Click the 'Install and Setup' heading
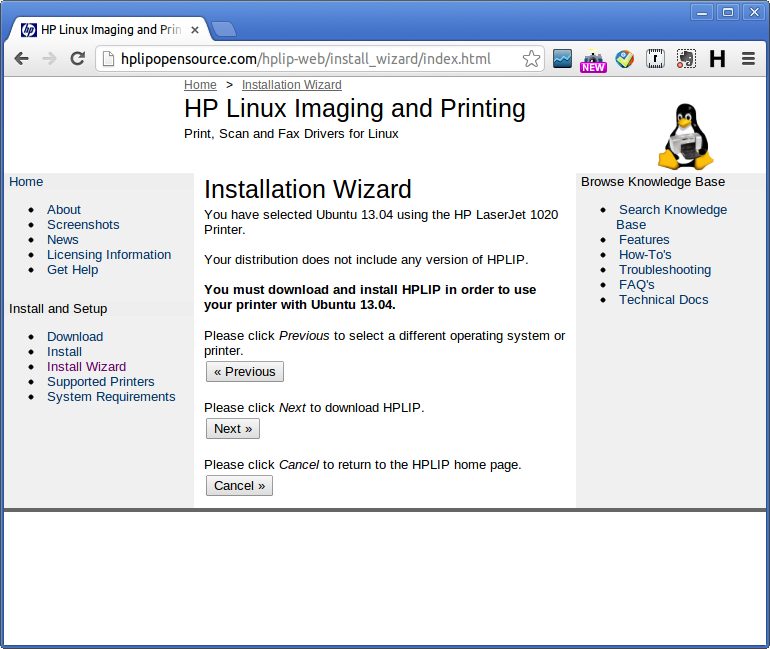This screenshot has width=770, height=649. click(x=58, y=309)
